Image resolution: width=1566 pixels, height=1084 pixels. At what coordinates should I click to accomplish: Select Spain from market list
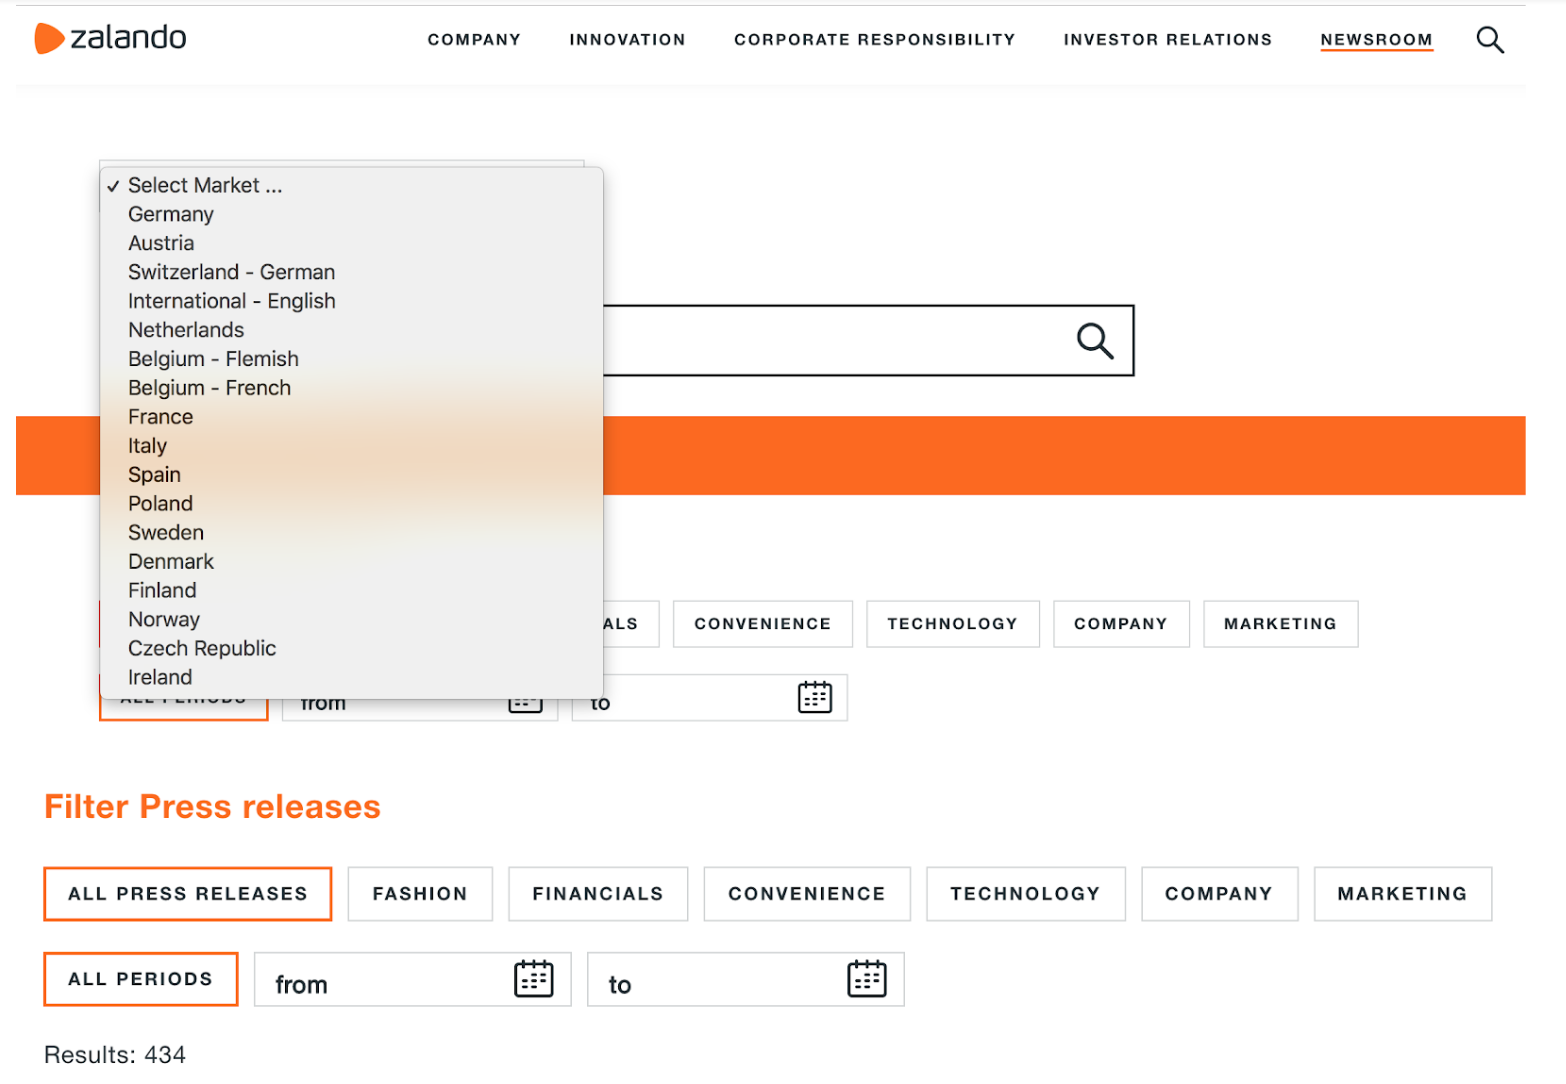coord(352,475)
